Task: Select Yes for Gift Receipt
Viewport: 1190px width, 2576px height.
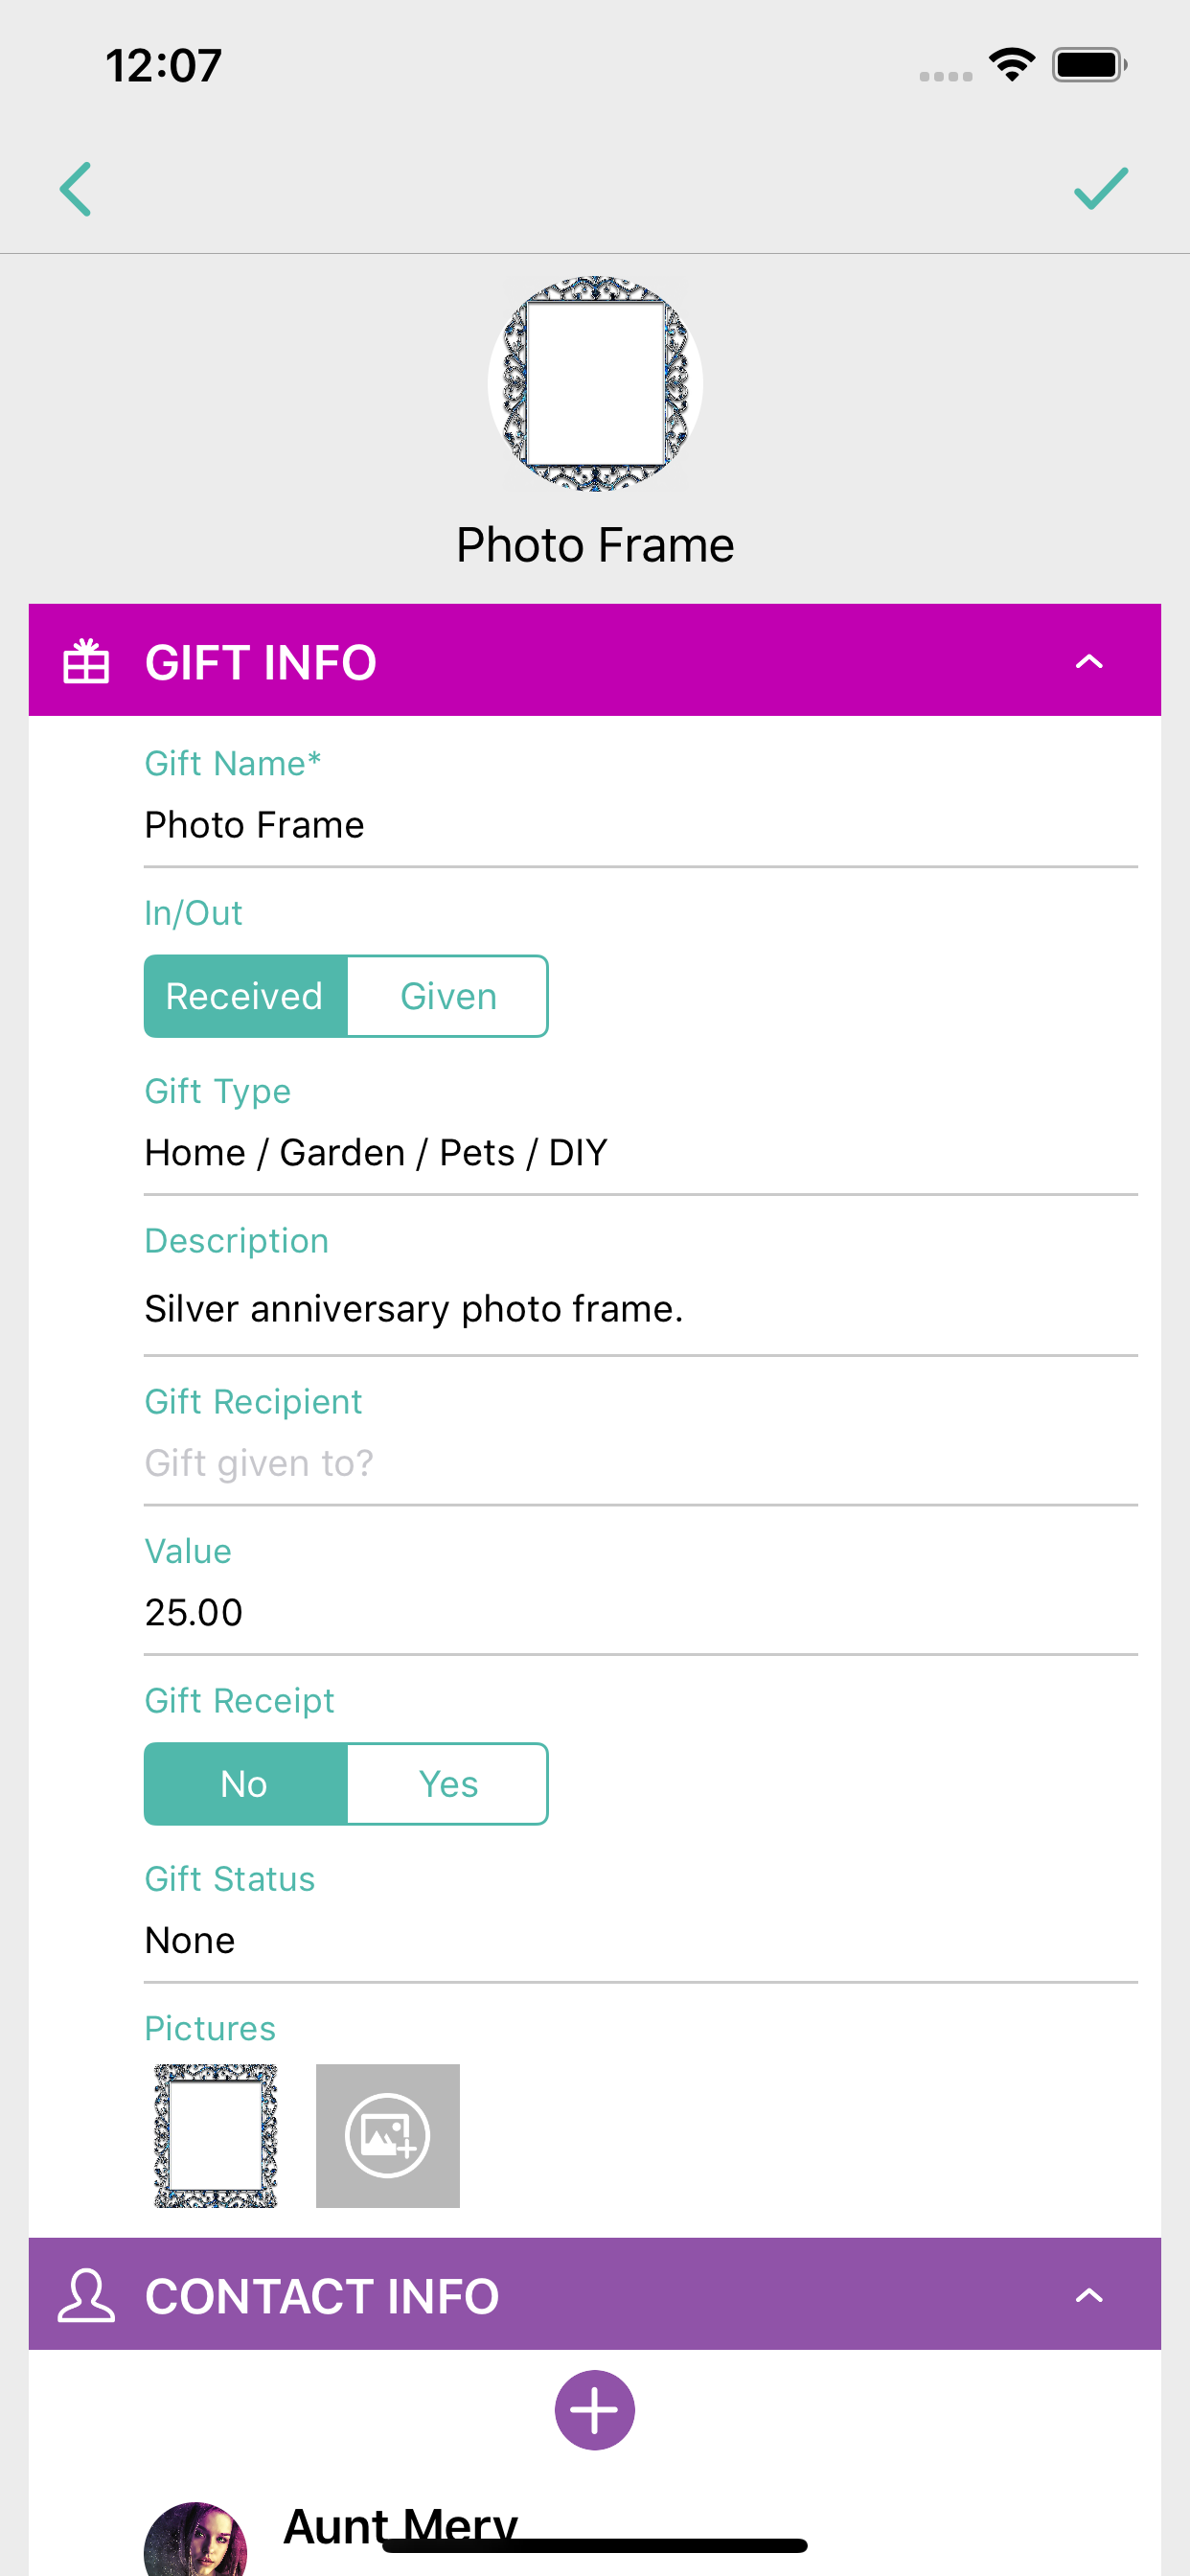Action: [447, 1783]
